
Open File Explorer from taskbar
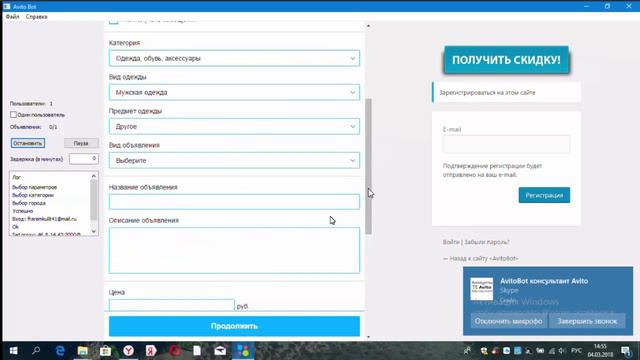tap(83, 351)
